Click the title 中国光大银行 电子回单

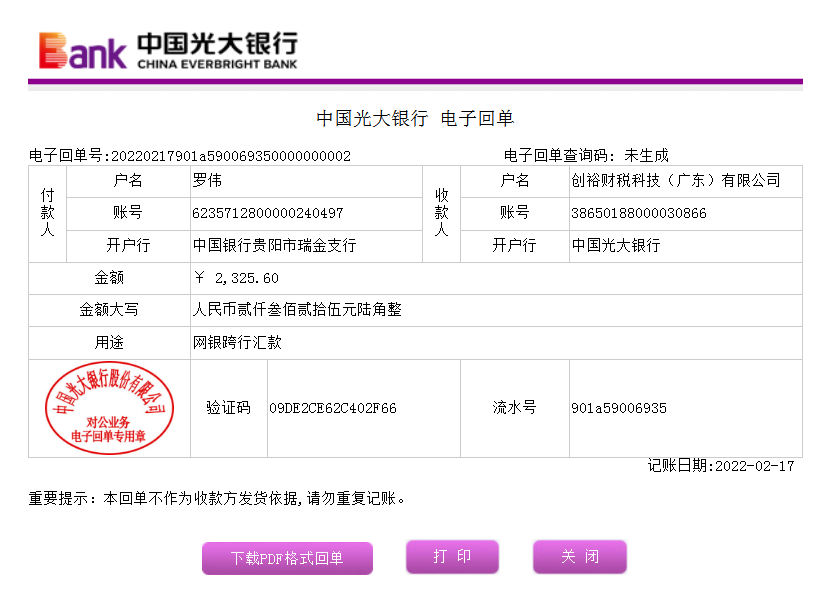[x=415, y=118]
